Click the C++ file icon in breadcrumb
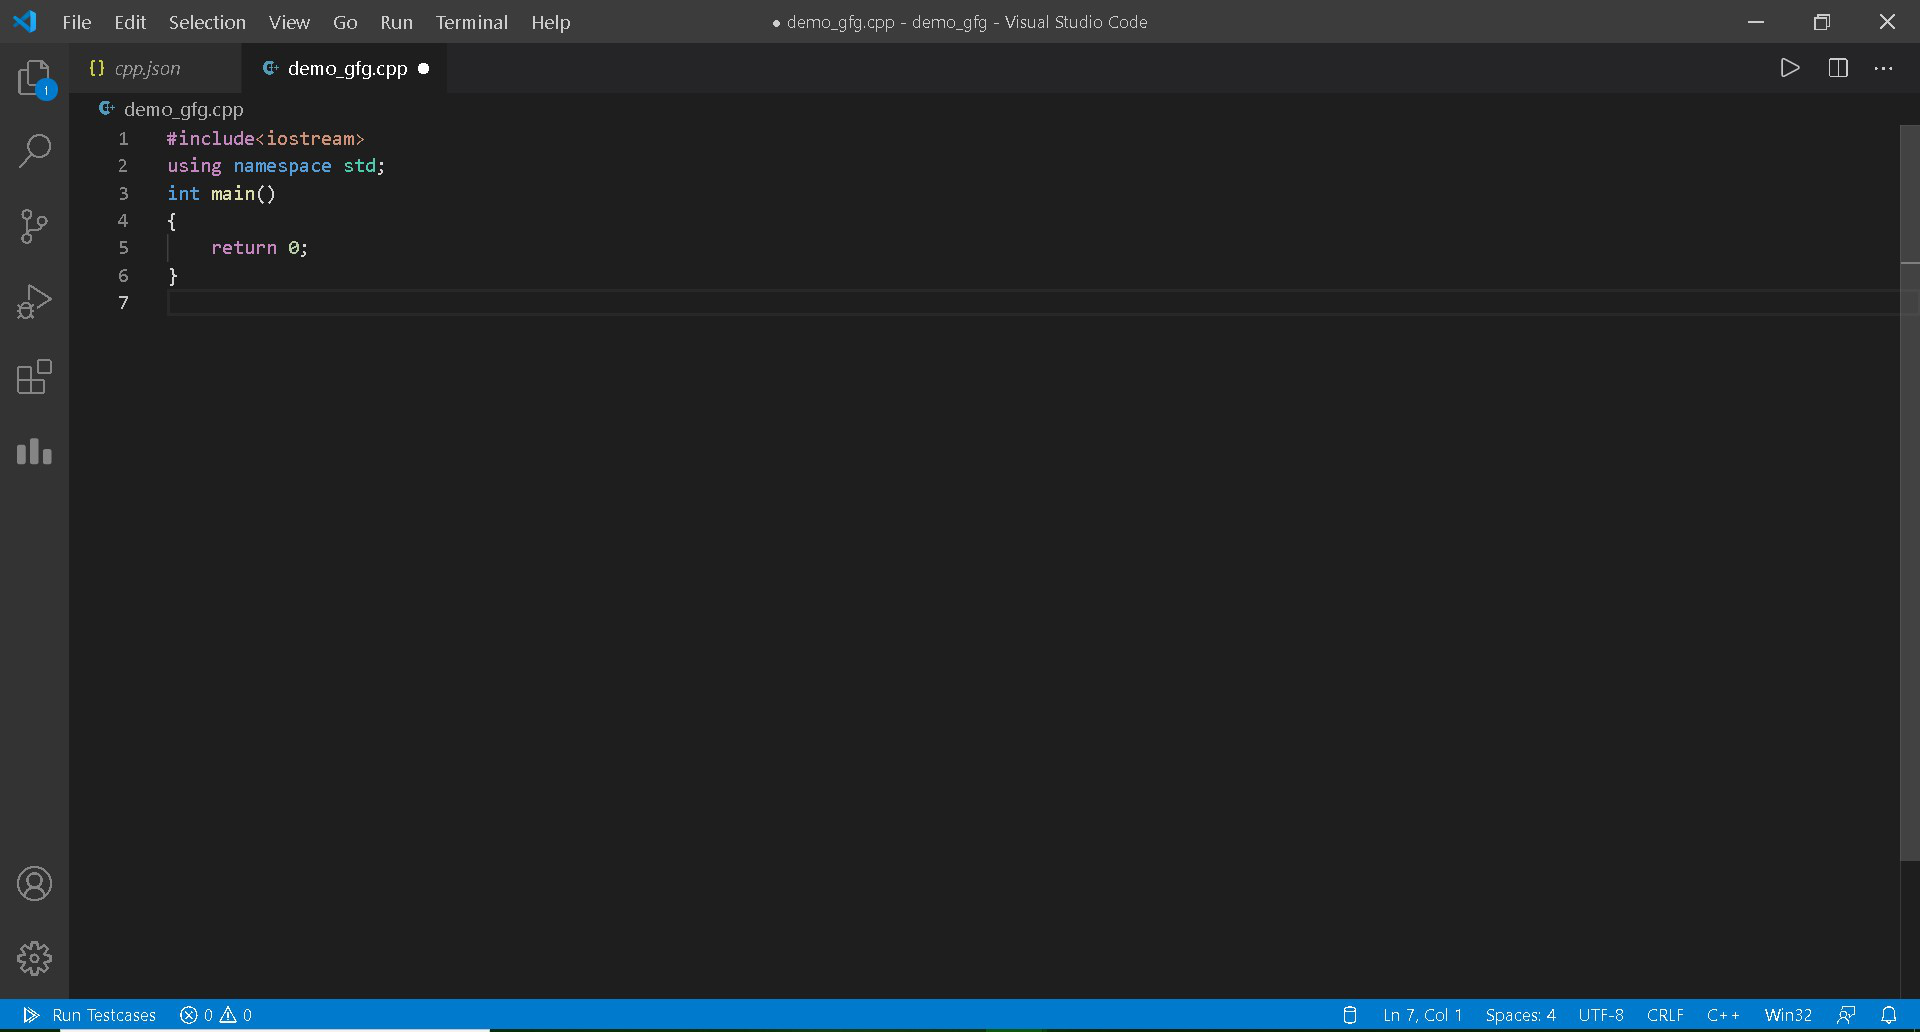The width and height of the screenshot is (1920, 1032). (106, 109)
